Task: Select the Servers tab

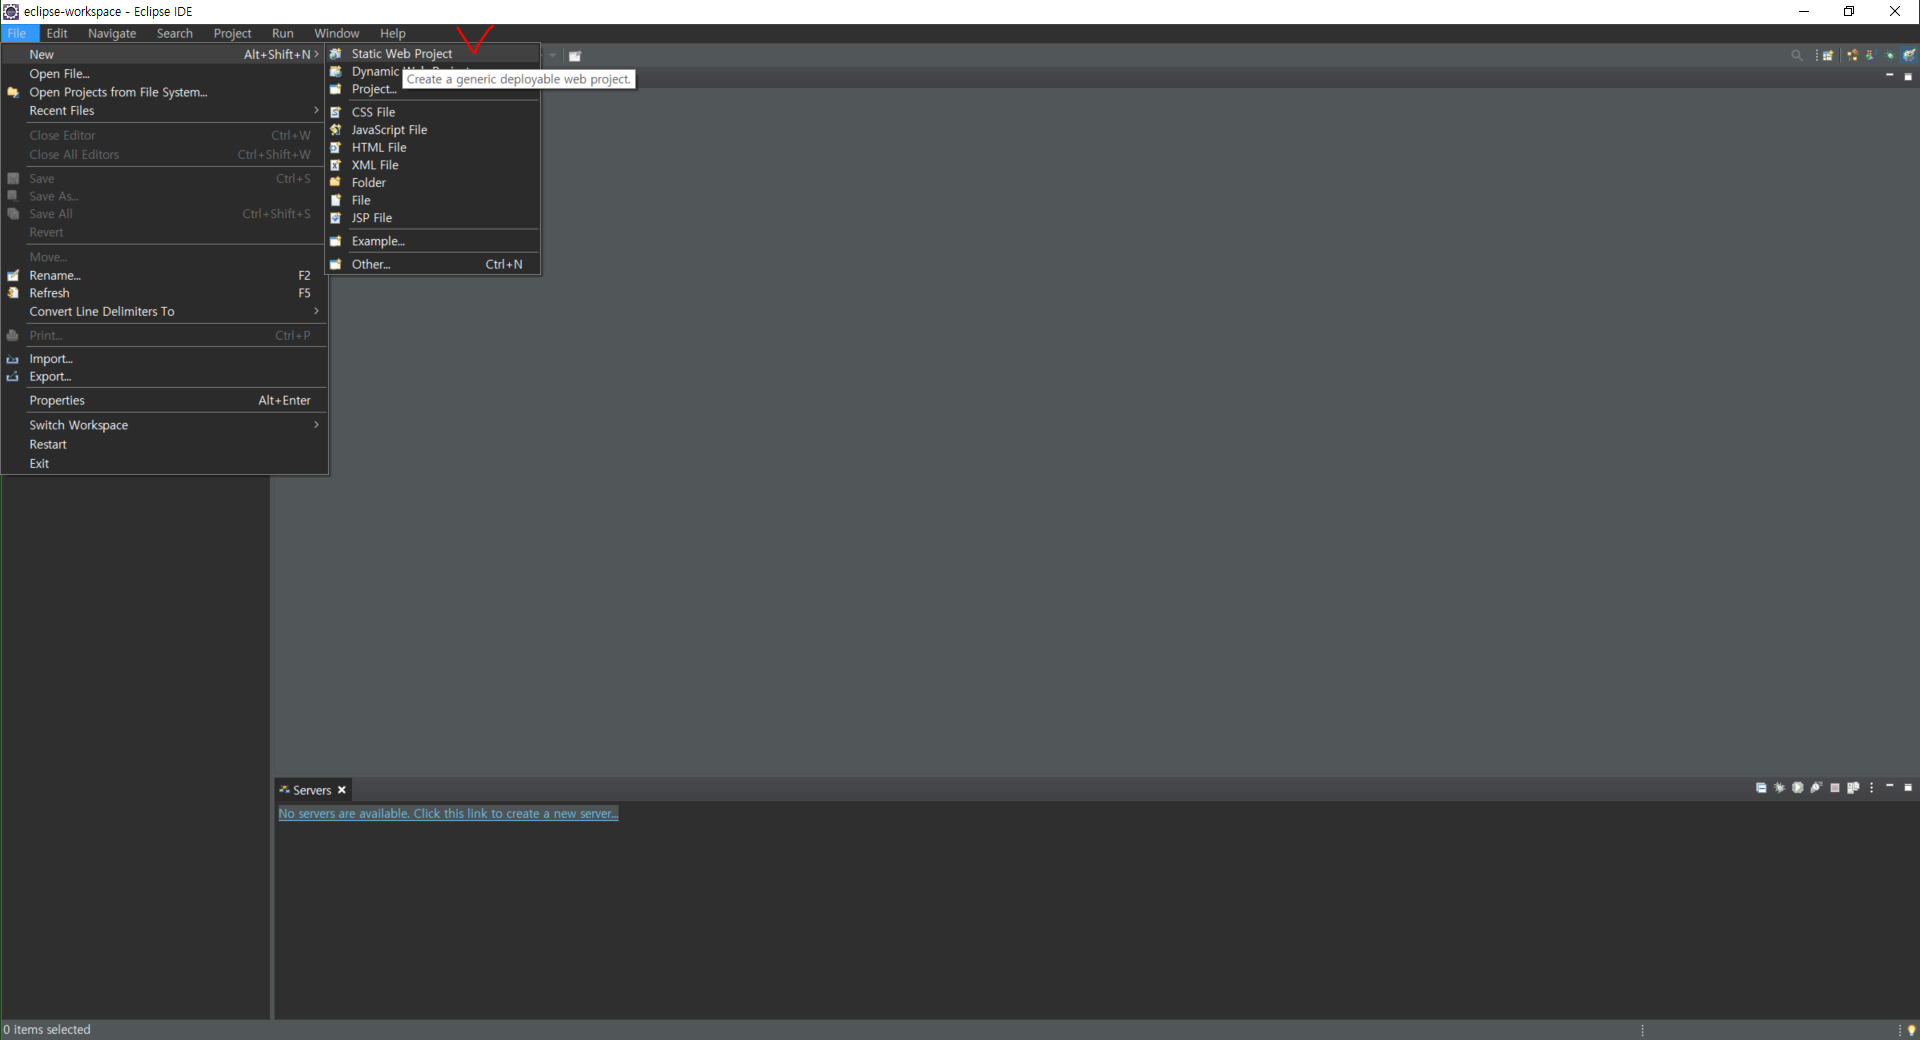Action: [x=312, y=790]
